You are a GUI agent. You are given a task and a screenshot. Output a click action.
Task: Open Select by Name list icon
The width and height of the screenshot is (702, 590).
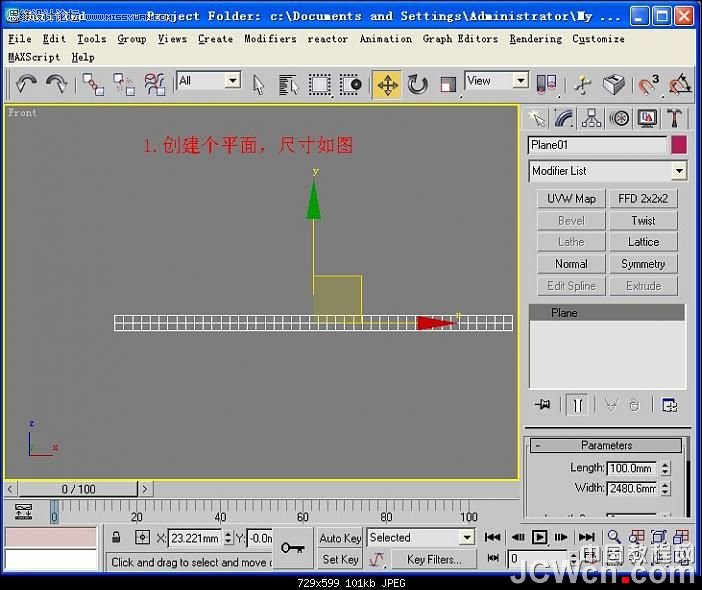click(x=288, y=85)
